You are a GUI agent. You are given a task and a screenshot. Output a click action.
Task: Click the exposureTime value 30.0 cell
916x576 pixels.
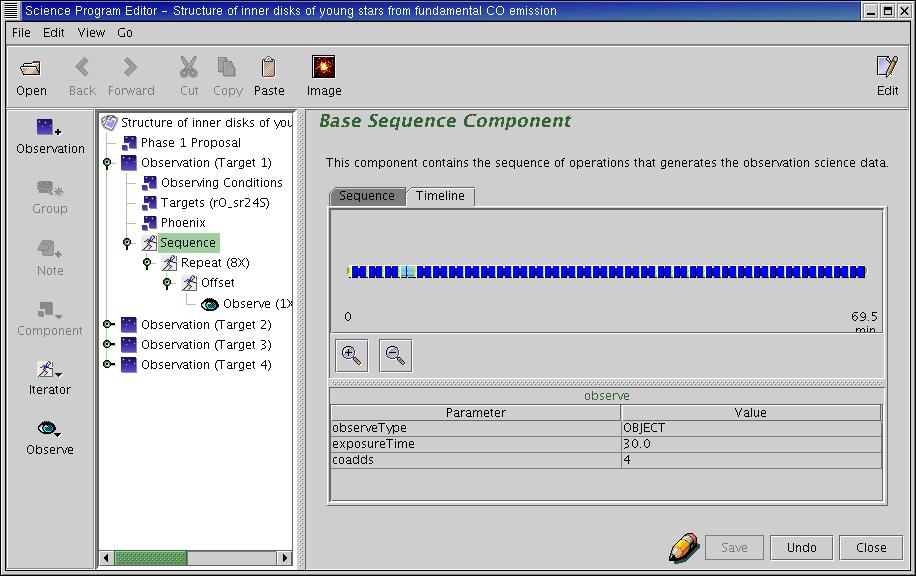pos(751,444)
